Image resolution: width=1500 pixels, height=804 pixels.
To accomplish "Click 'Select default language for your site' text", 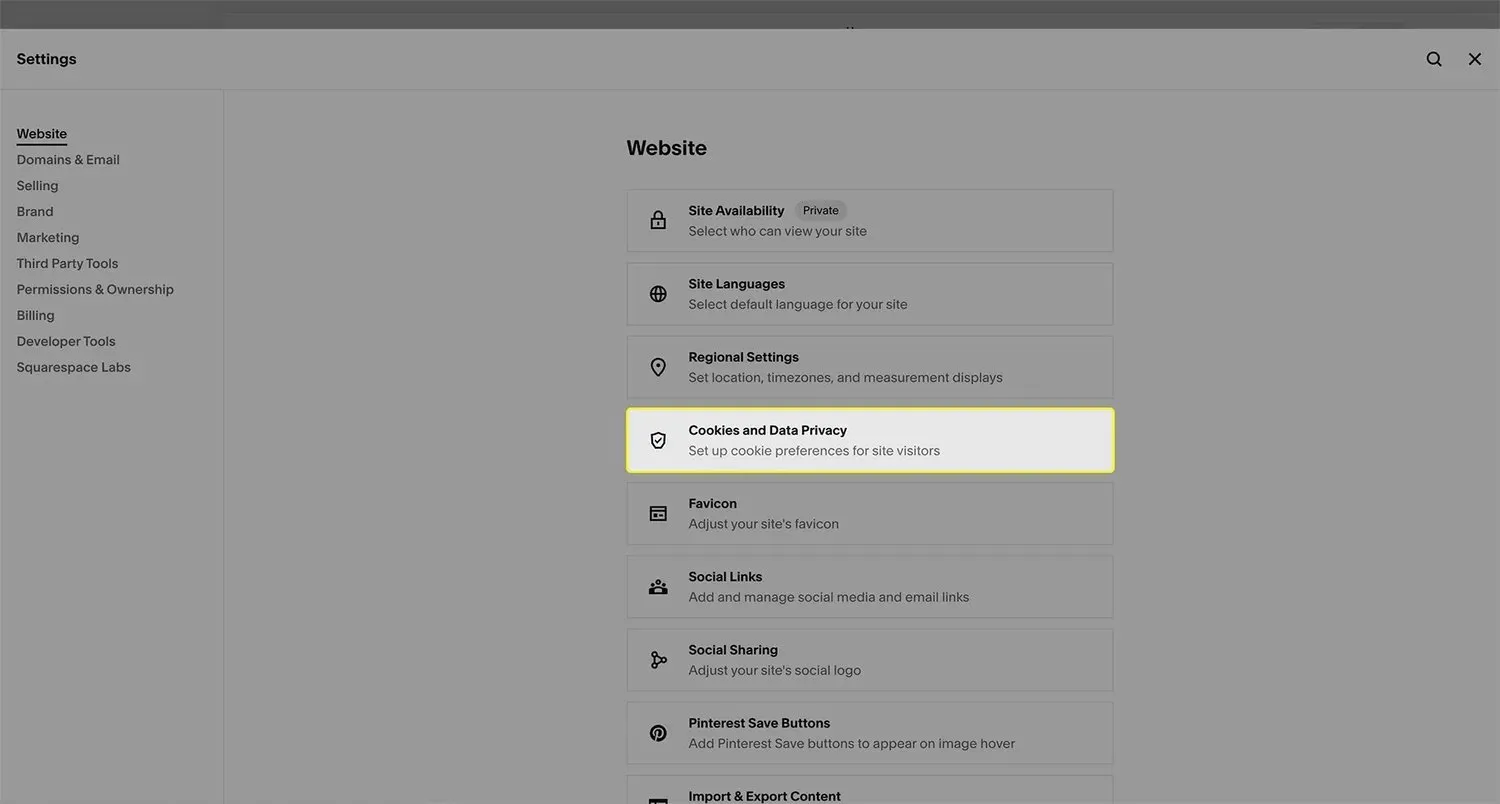I will click(x=798, y=304).
